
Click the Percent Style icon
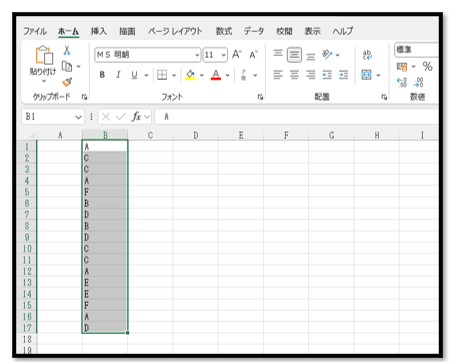[x=427, y=66]
